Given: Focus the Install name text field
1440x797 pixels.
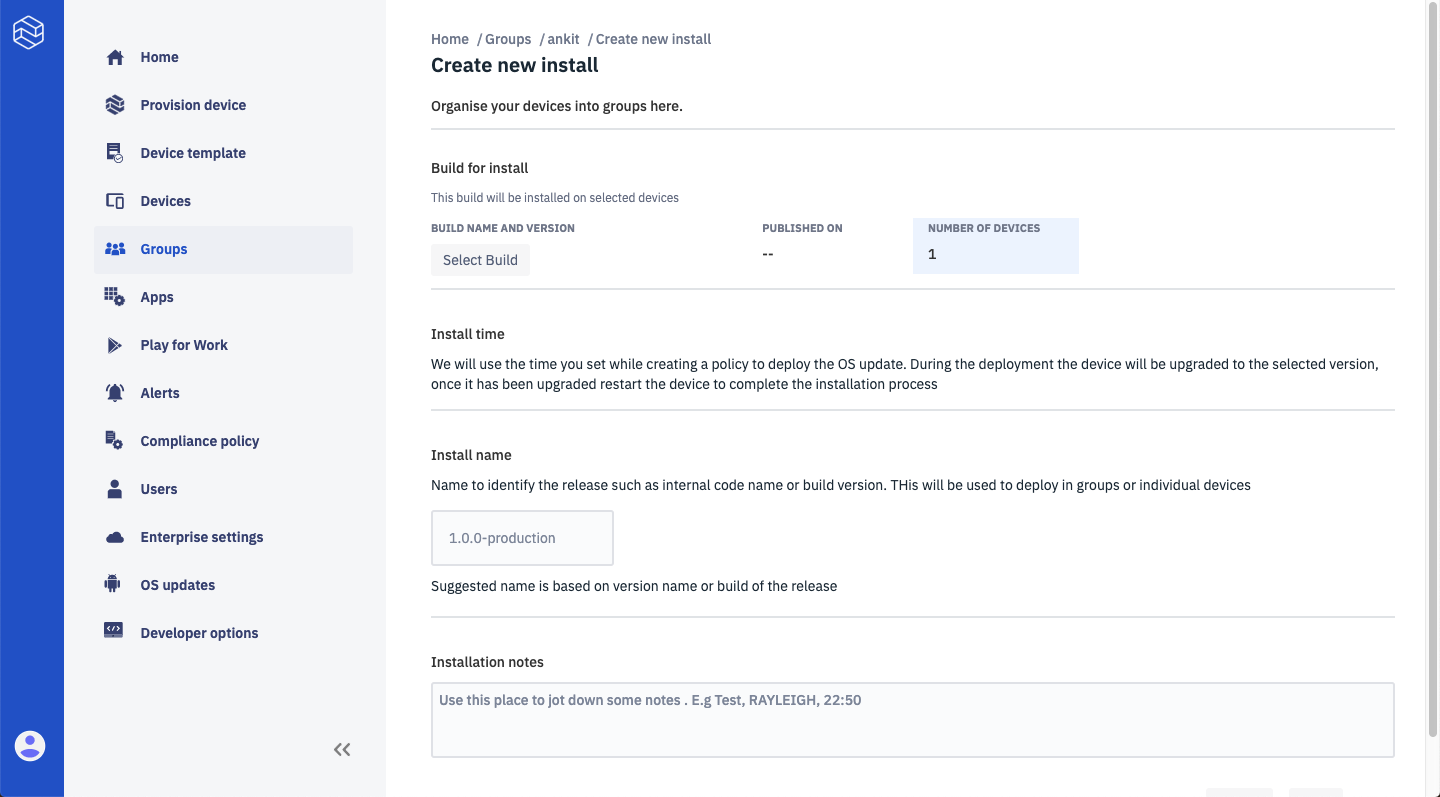Looking at the screenshot, I should pos(522,538).
